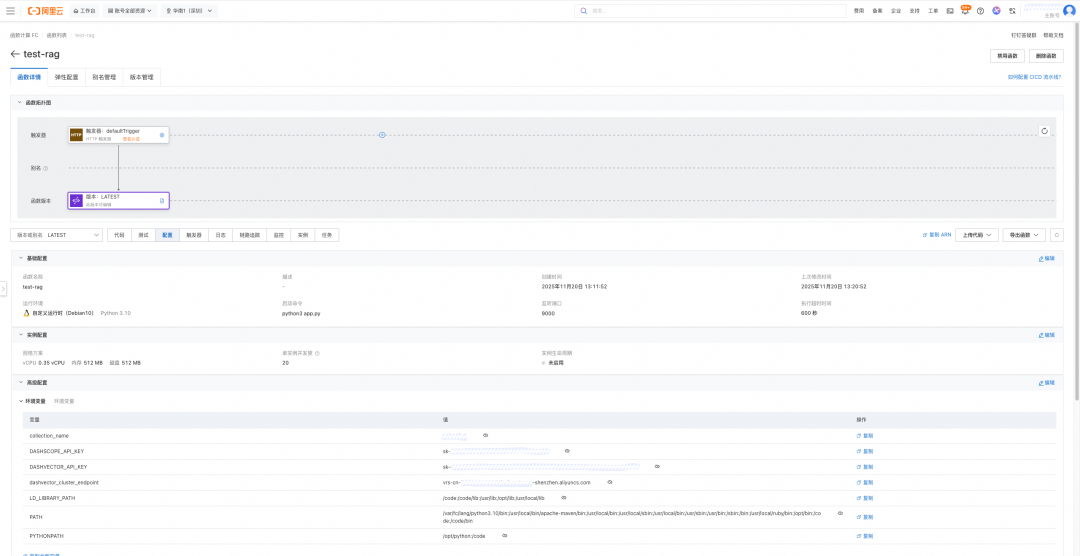The height and width of the screenshot is (556, 1080).
Task: Click the refresh icon next to 导出函数
Action: pos(1056,235)
